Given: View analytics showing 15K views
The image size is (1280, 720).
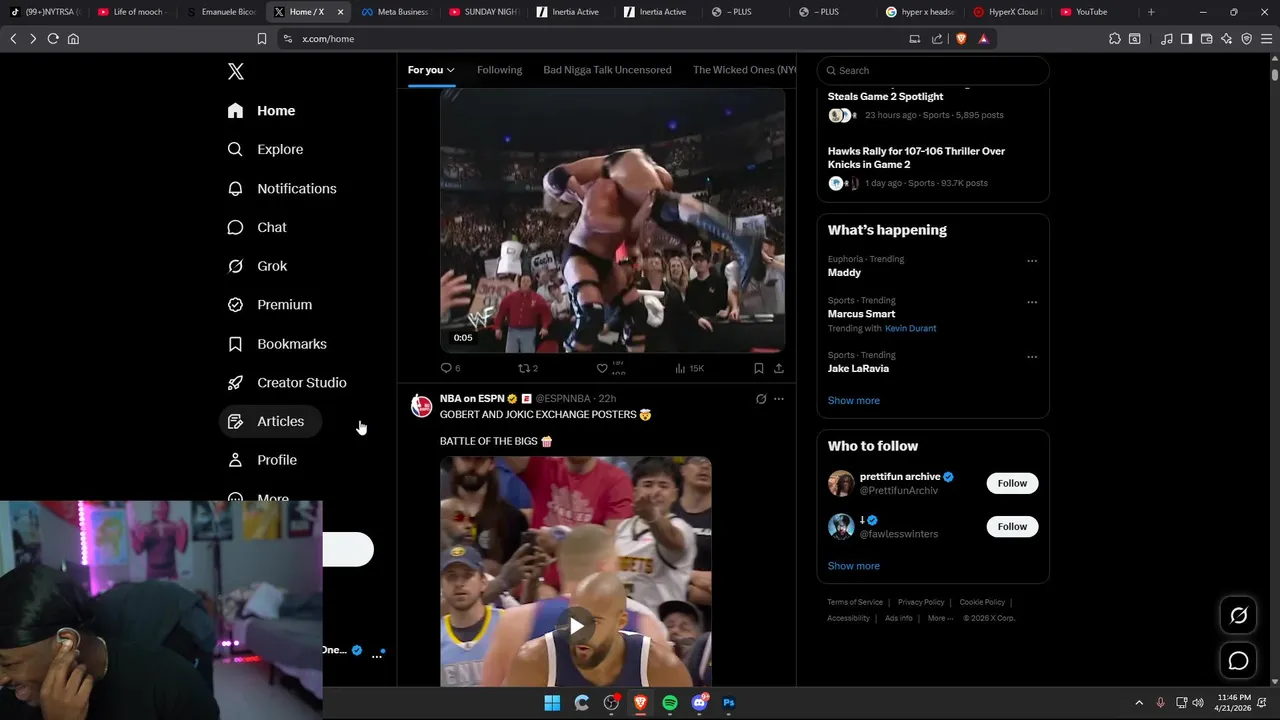Looking at the screenshot, I should [x=689, y=368].
